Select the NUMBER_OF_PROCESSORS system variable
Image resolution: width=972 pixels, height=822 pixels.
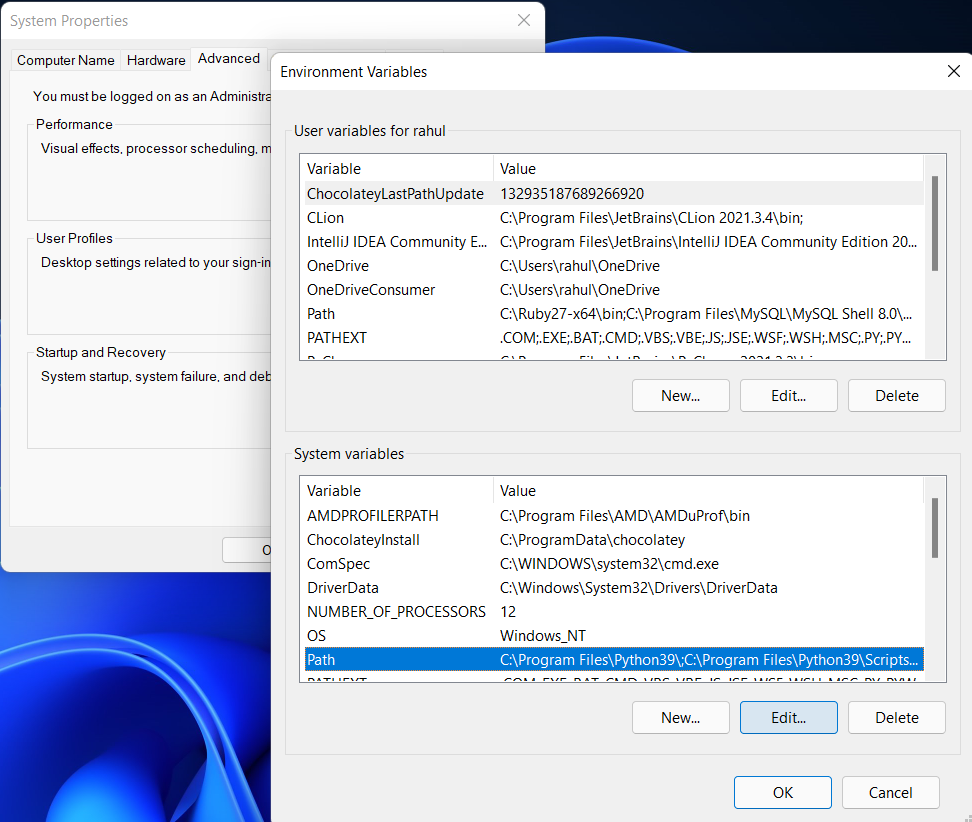coord(396,612)
